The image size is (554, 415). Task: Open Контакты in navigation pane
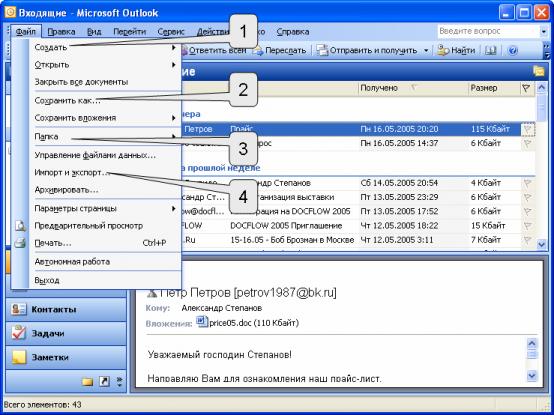point(66,309)
